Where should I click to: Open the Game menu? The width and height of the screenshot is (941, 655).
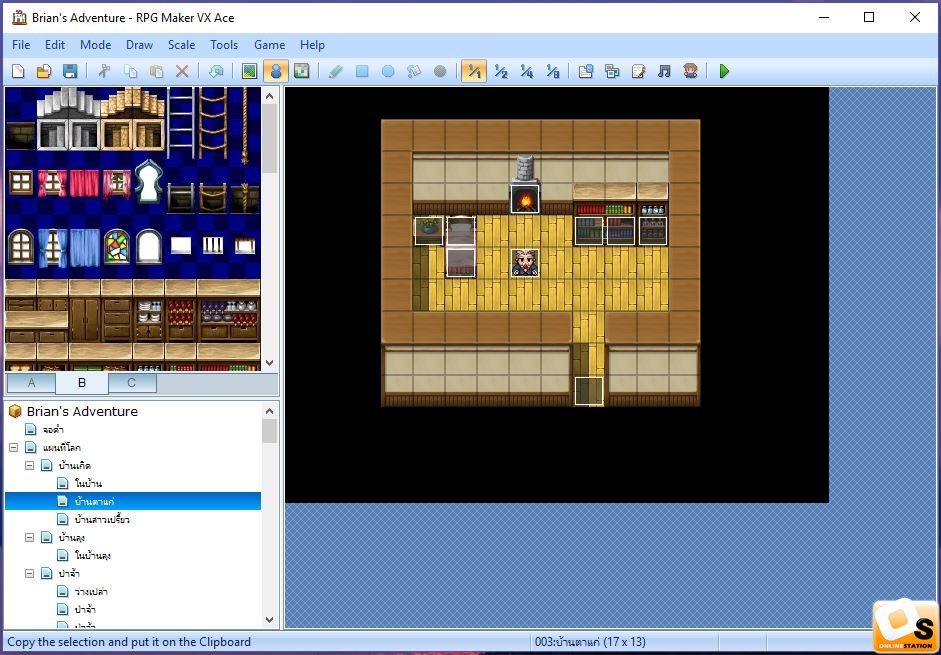pyautogui.click(x=269, y=45)
